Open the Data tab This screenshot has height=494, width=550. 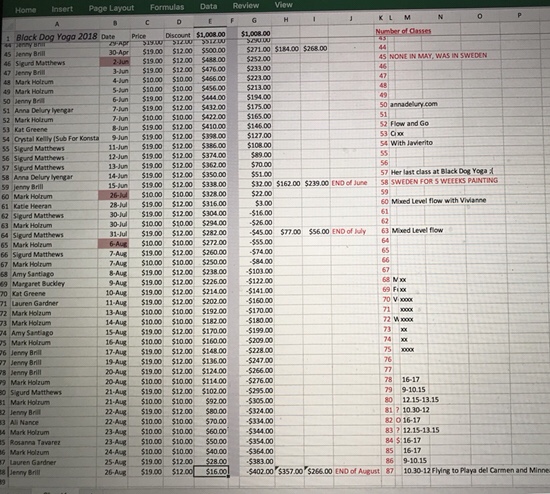point(208,6)
